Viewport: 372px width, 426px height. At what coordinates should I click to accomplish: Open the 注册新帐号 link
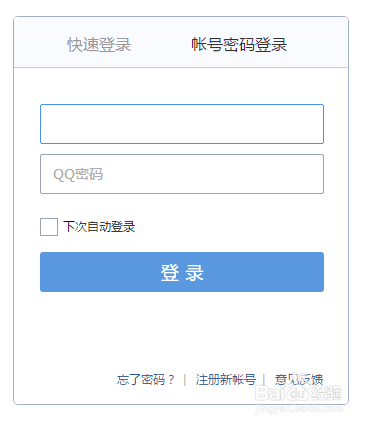pyautogui.click(x=226, y=380)
